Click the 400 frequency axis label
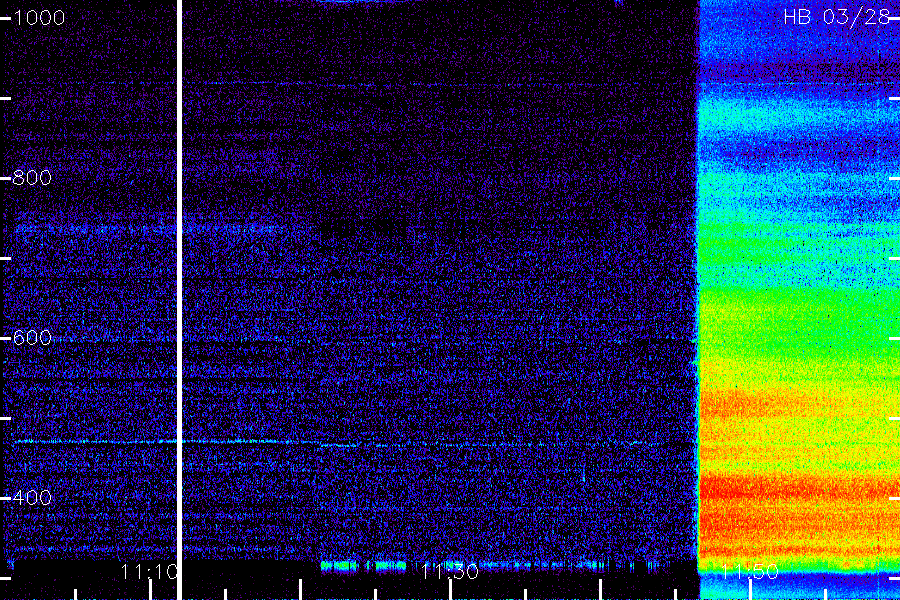 [32, 497]
